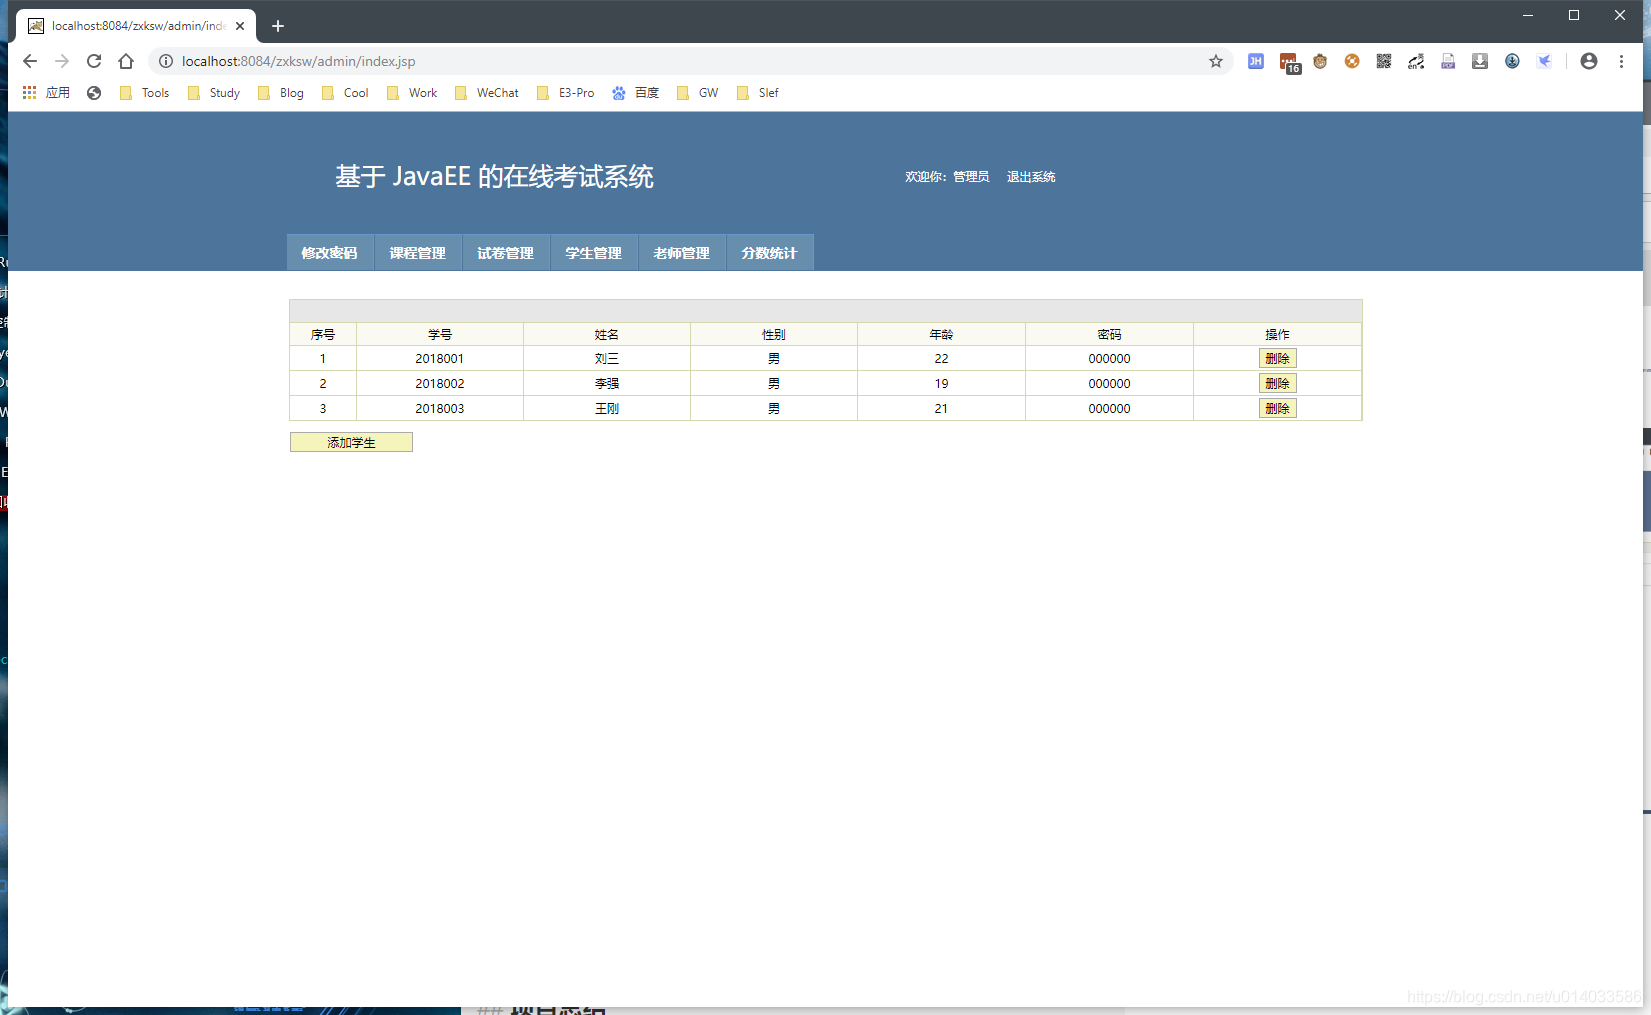Open the 课程管理 menu tab

pyautogui.click(x=418, y=253)
